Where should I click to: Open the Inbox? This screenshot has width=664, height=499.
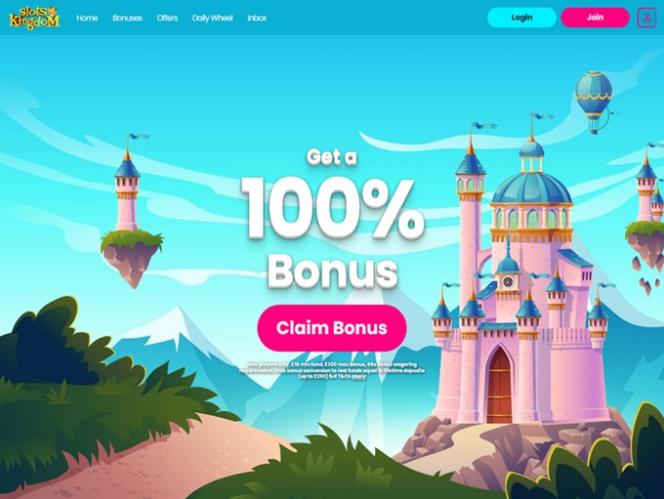point(257,18)
